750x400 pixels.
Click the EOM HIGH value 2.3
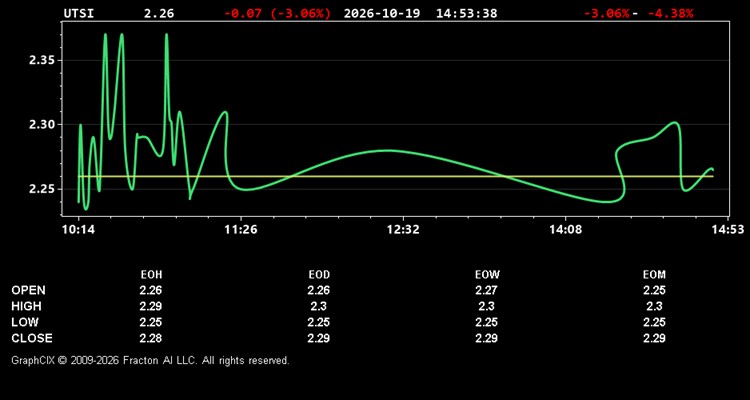pyautogui.click(x=654, y=306)
